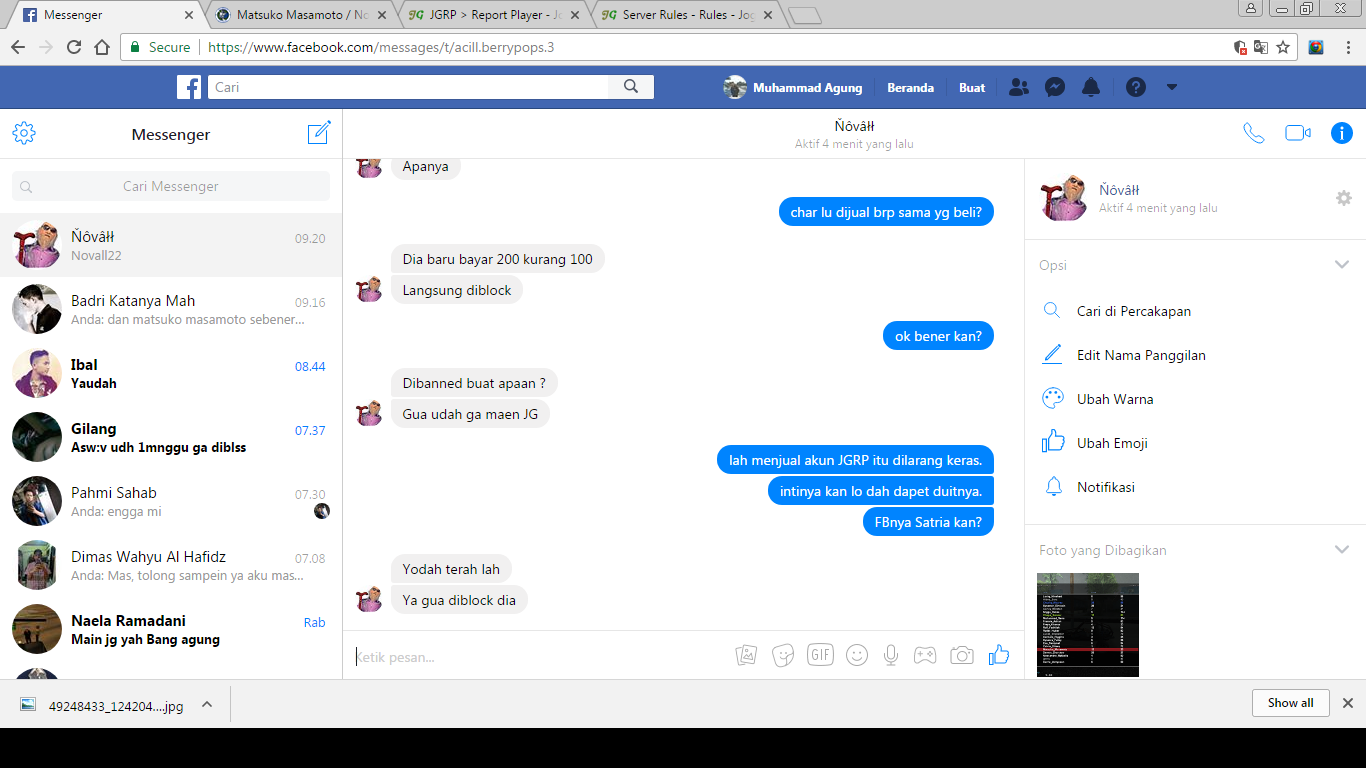Click the Facebook search magnifier button

click(x=631, y=87)
